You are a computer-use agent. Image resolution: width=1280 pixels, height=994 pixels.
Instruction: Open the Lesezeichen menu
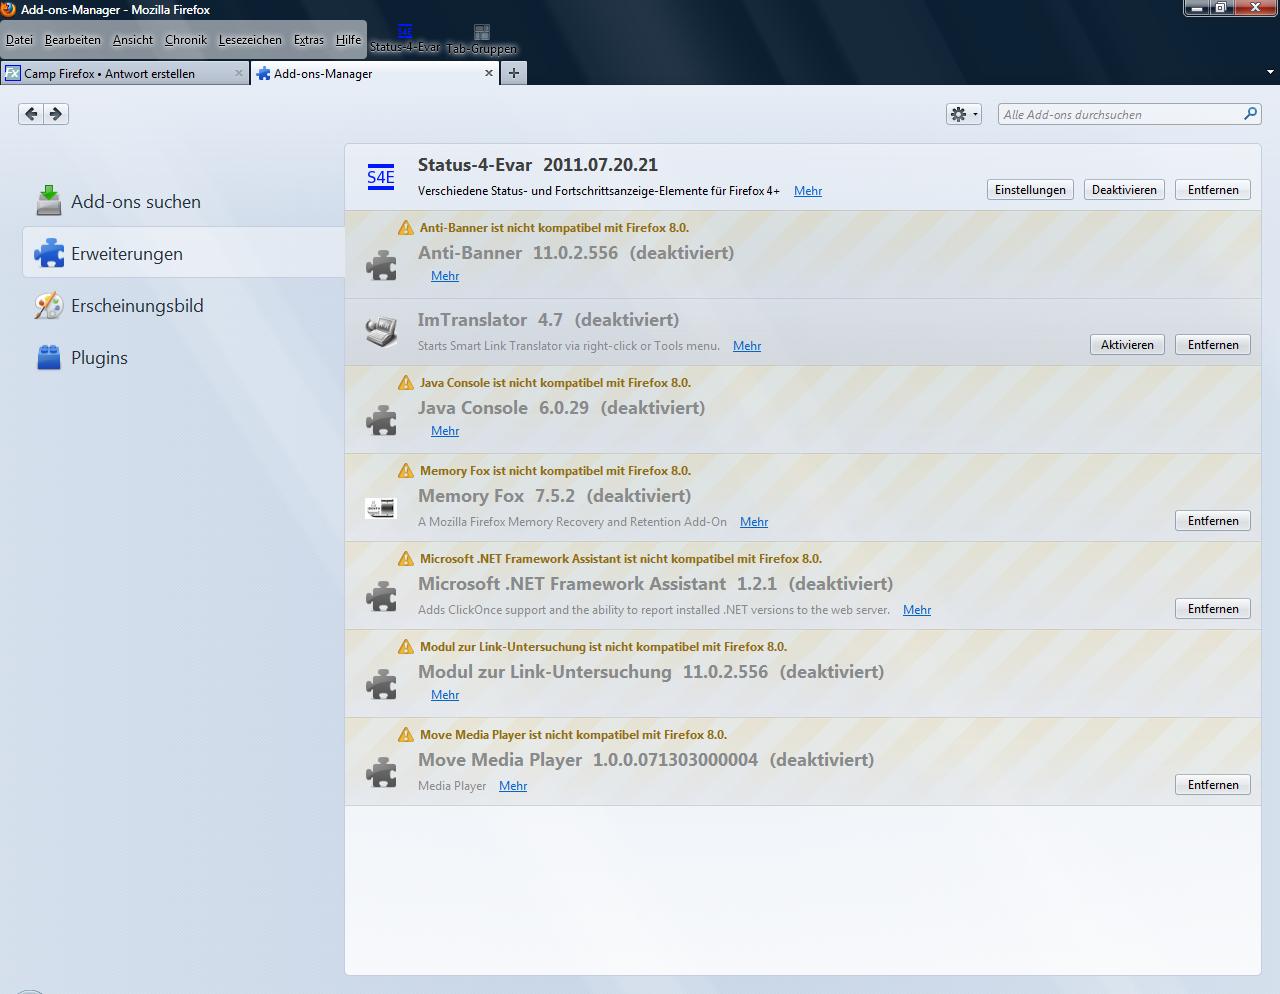pos(250,40)
